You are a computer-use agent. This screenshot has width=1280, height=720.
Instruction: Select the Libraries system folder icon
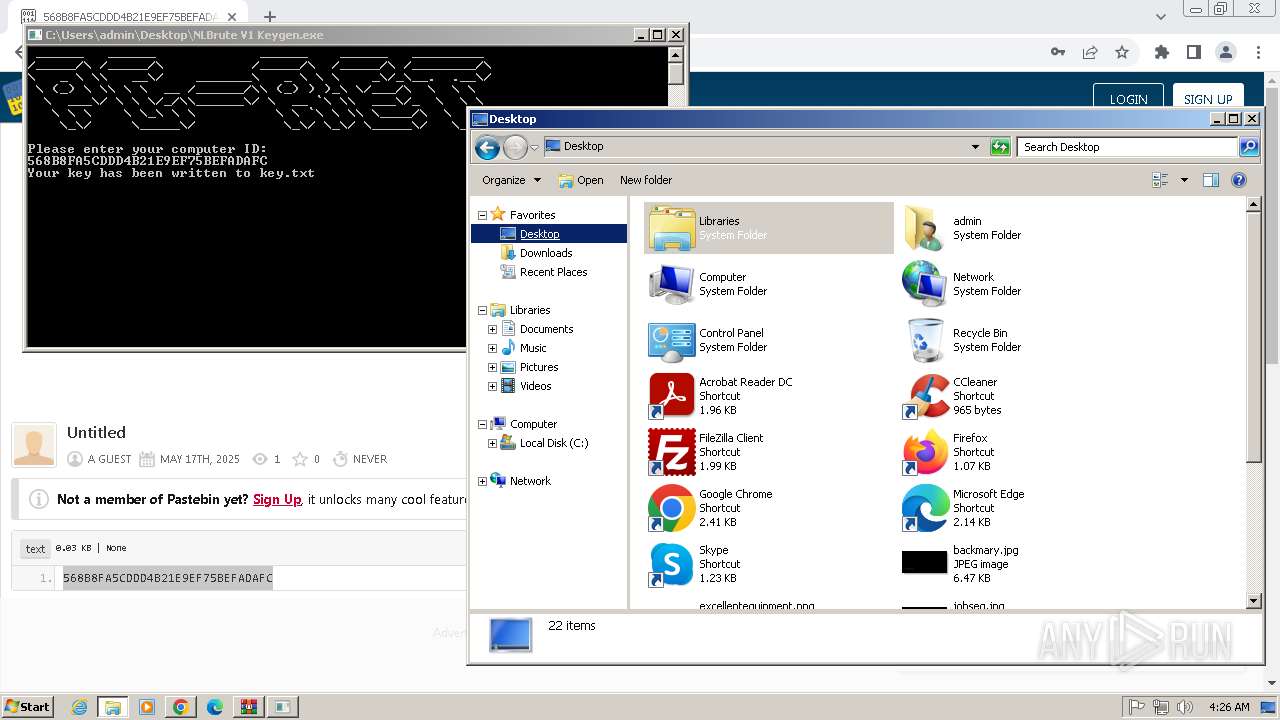(672, 228)
